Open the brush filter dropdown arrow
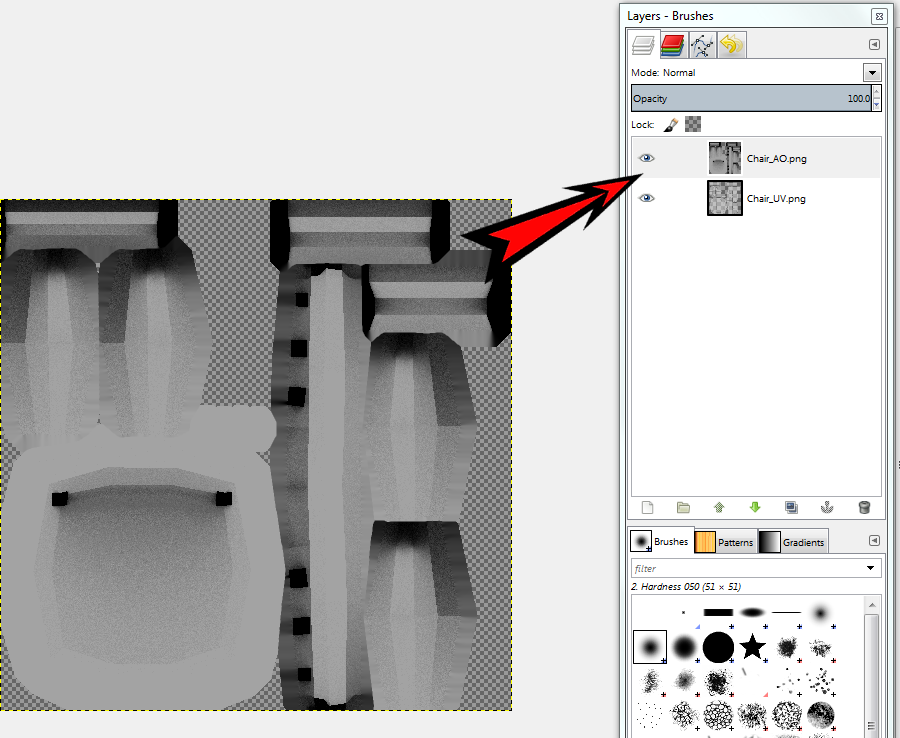This screenshot has width=900, height=738. pyautogui.click(x=871, y=568)
